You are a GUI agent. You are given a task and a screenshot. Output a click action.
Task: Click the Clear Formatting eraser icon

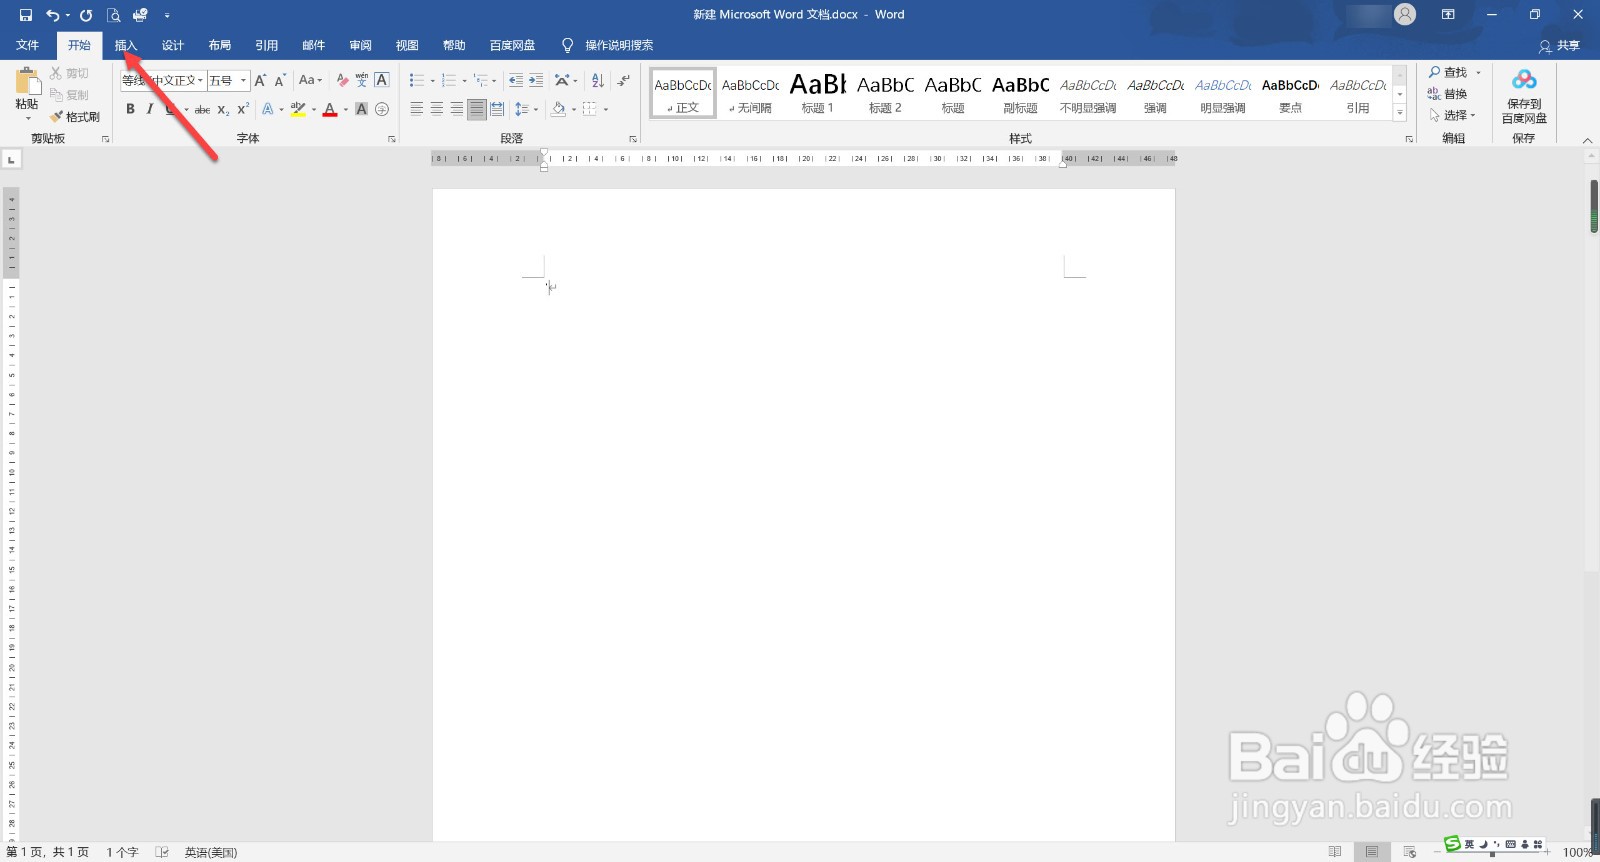343,80
